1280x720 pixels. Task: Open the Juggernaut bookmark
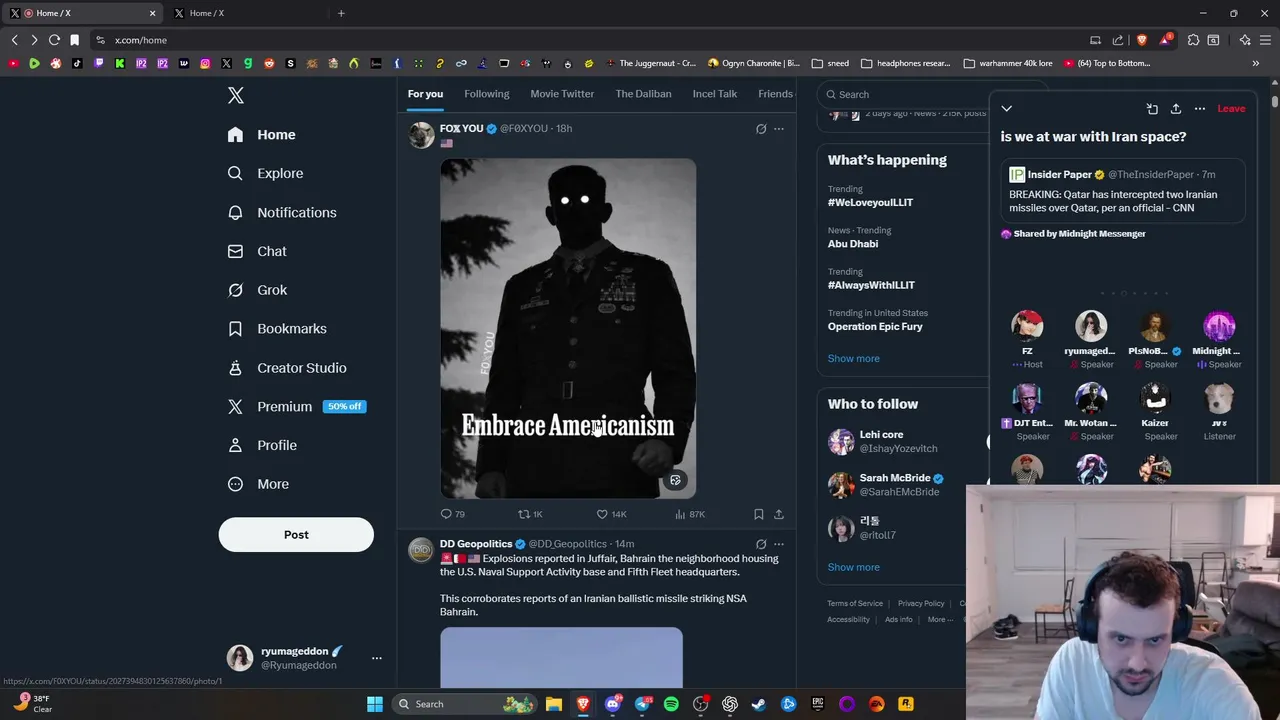[x=649, y=63]
